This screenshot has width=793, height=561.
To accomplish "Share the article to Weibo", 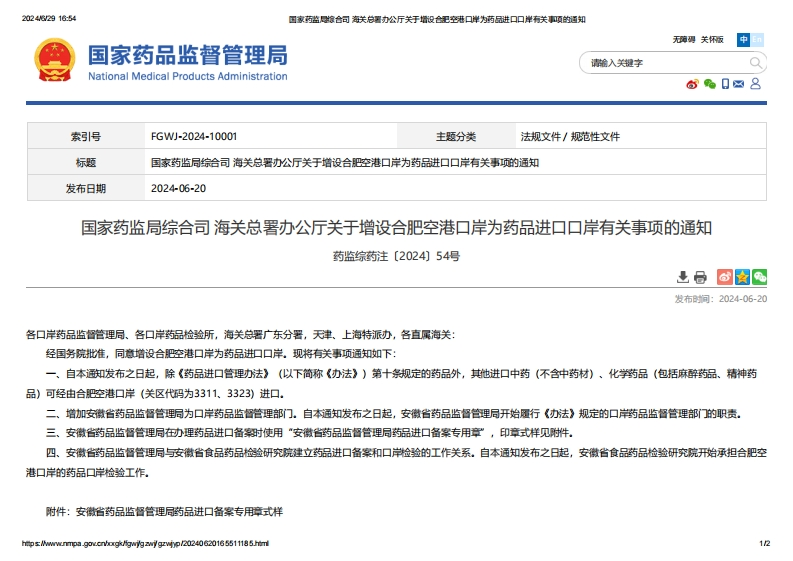I will tap(727, 277).
